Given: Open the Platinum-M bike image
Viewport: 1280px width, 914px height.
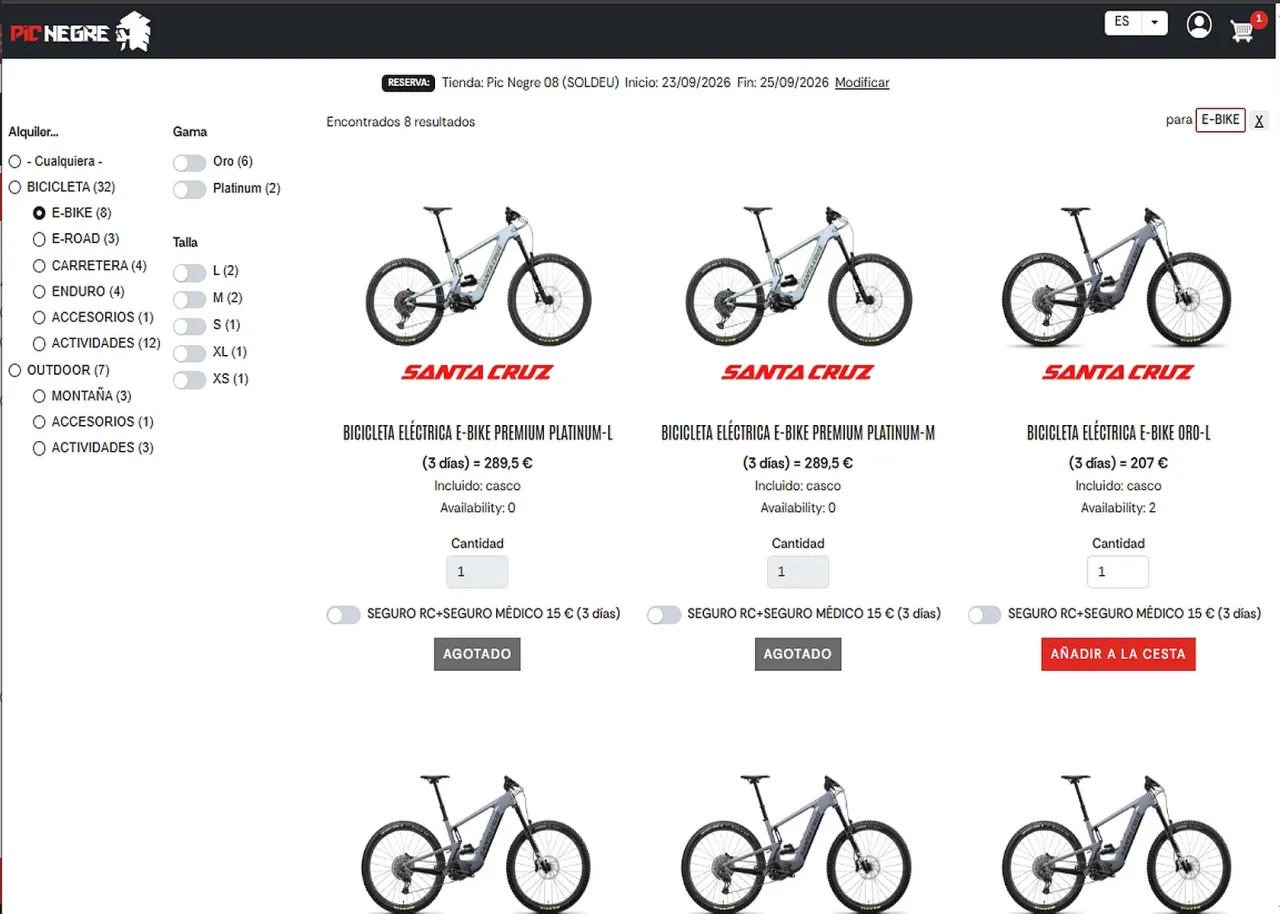Looking at the screenshot, I should pos(798,277).
